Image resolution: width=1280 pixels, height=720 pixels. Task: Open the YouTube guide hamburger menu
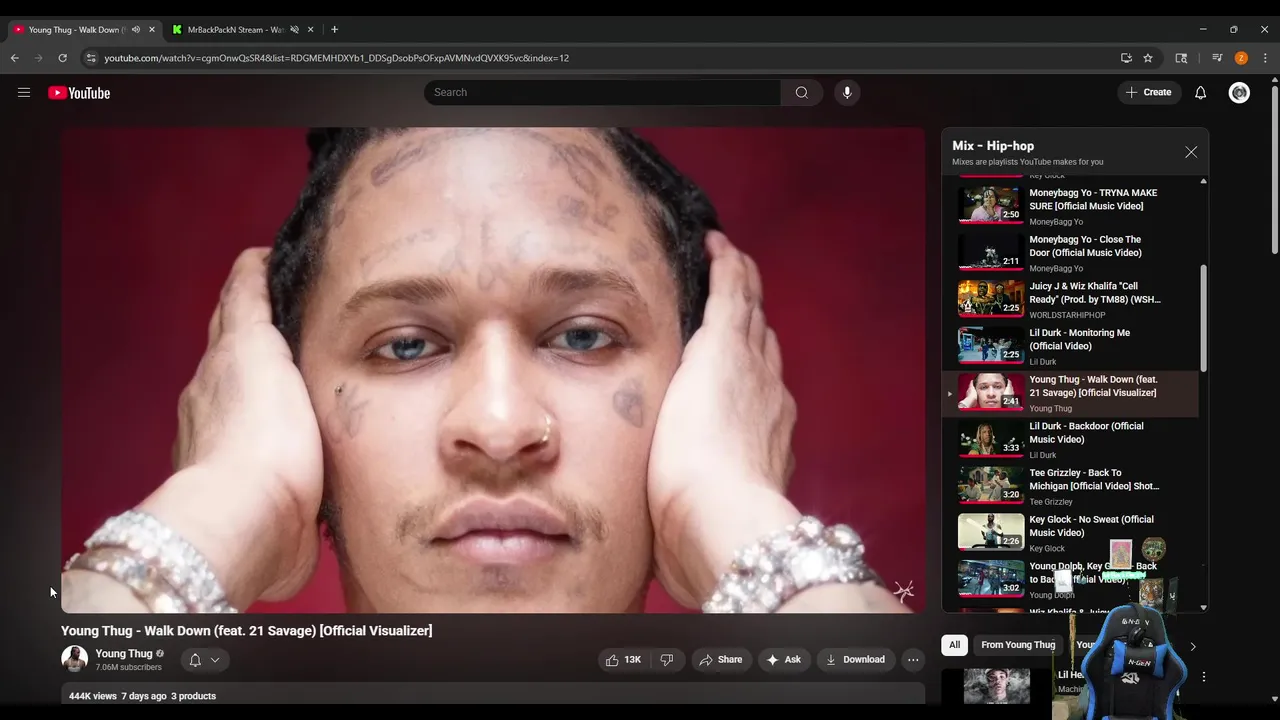[x=24, y=93]
